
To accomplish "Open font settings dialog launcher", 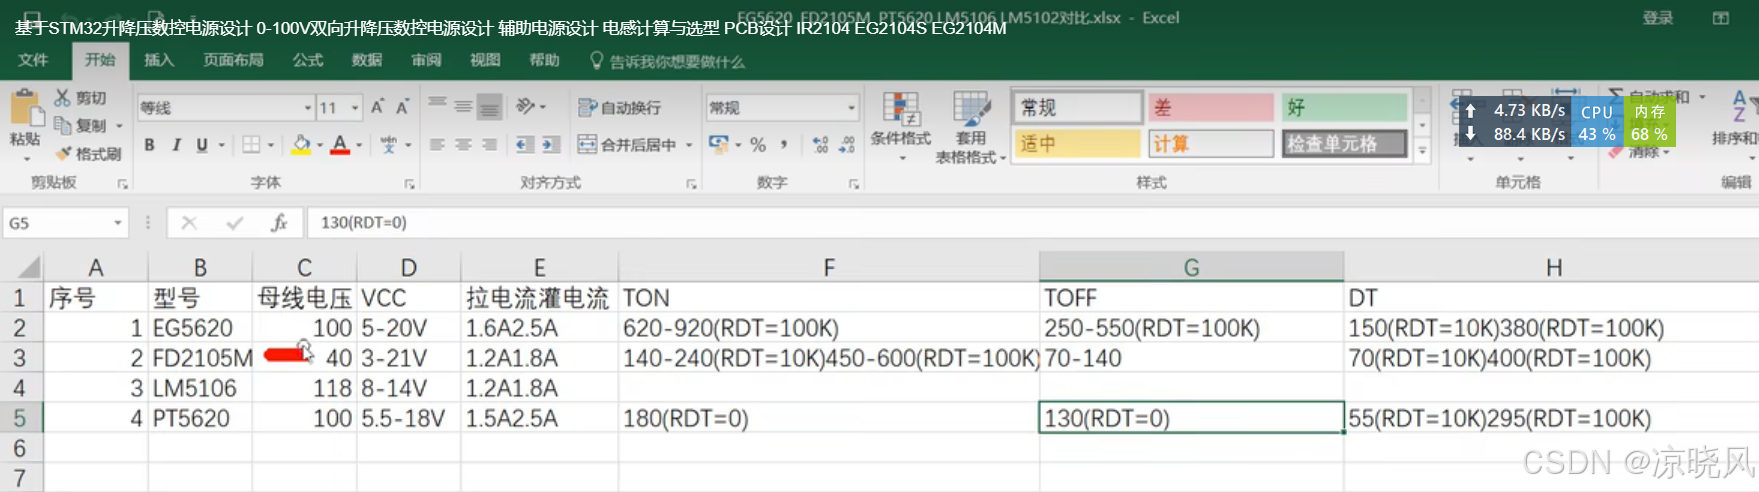I will (x=409, y=184).
